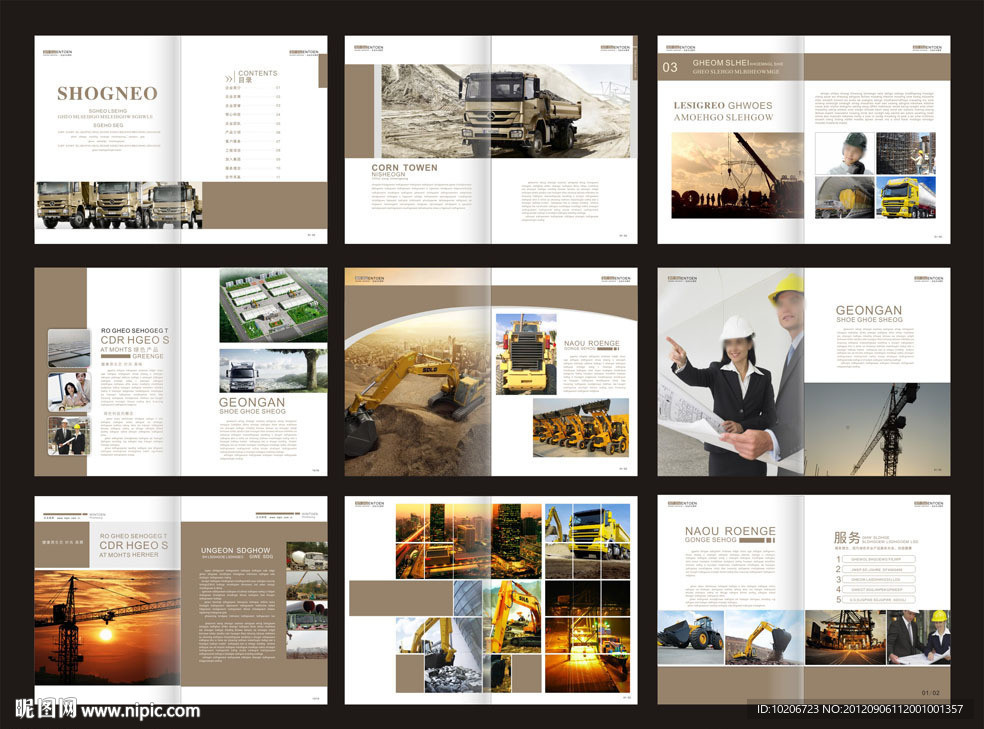Screen dimensions: 984x729
Task: Click the excavator with bucket strip photo
Action: pos(764,637)
